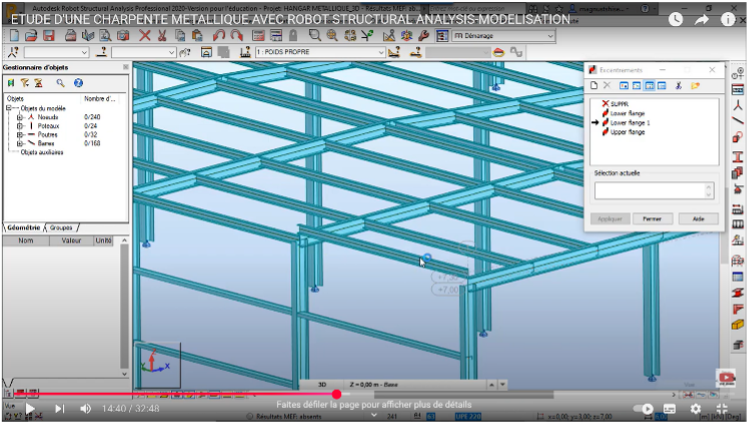Select the 'Upper flange' offset entry
Image resolution: width=751 pixels, height=424 pixels.
tap(627, 132)
